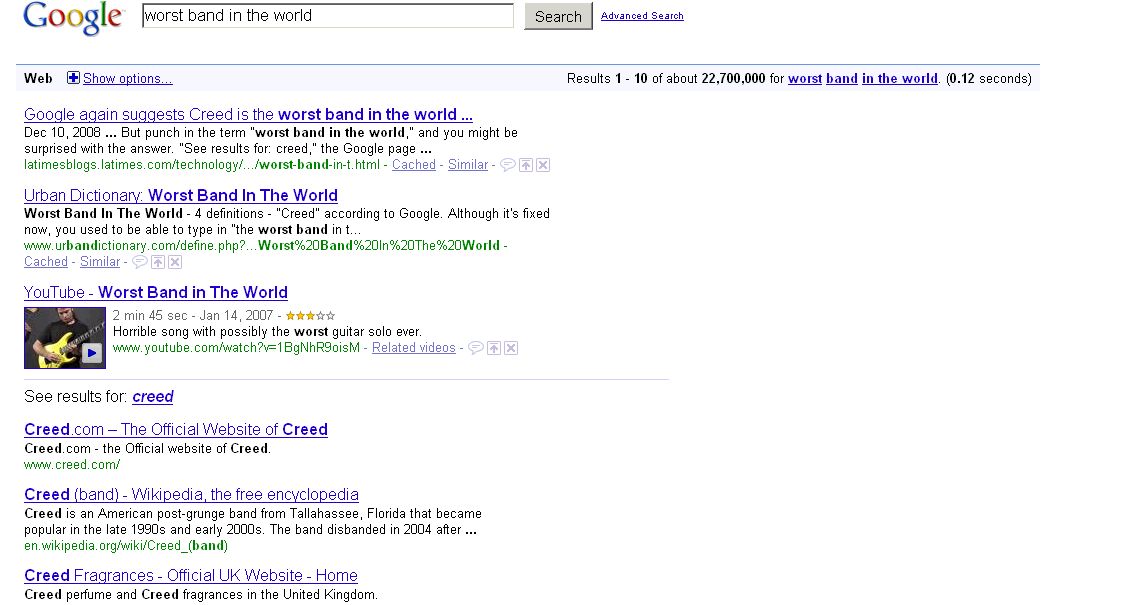Promote the YouTube video result
1127x605 pixels.
point(494,348)
